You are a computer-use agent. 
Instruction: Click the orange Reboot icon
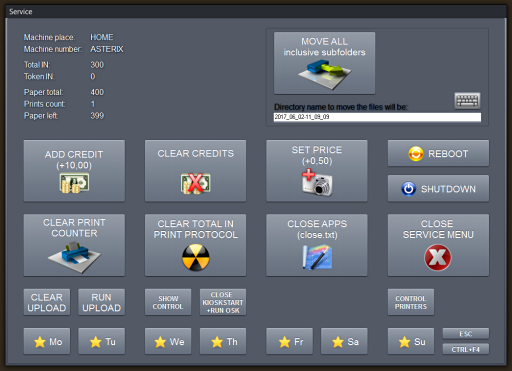pos(416,154)
